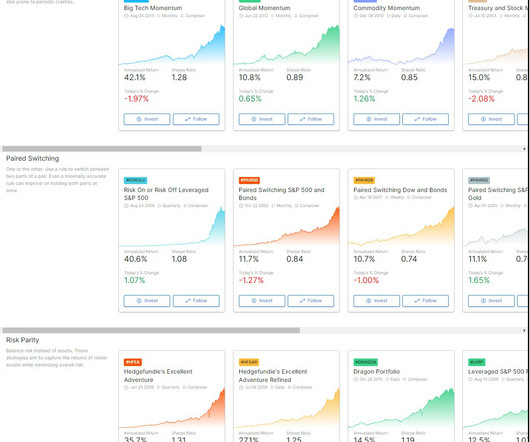
Task: Select the 0.65% today's change value
Action: [250, 99]
